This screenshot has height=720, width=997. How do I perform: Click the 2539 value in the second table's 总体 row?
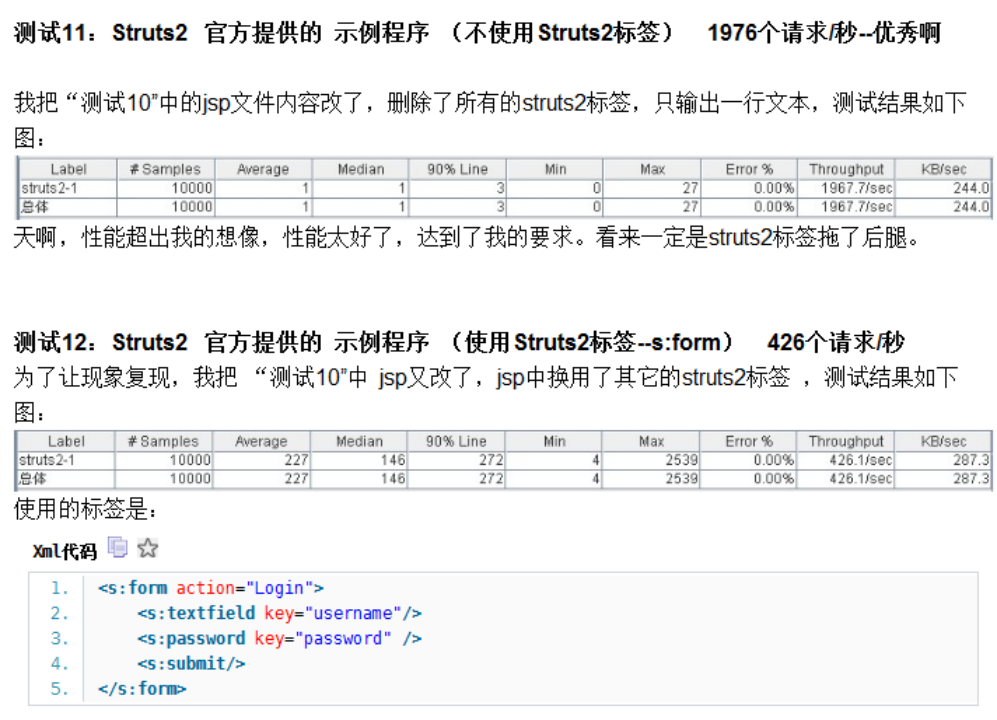pos(681,478)
